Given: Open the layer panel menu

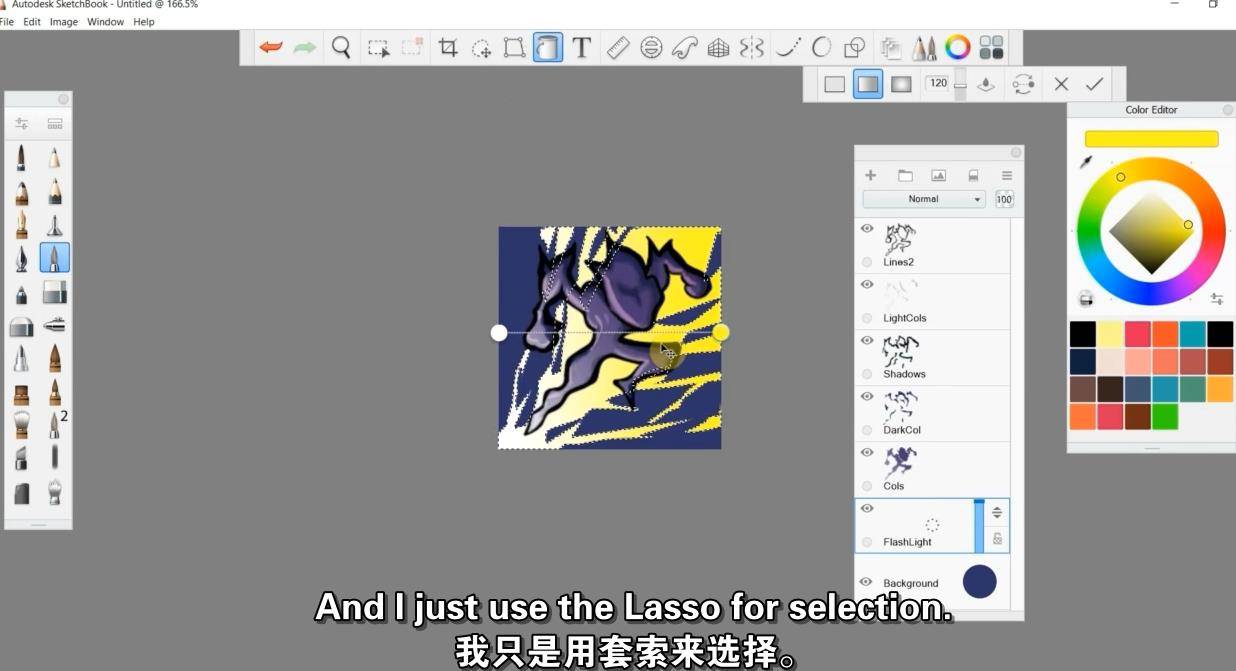Looking at the screenshot, I should 1007,175.
